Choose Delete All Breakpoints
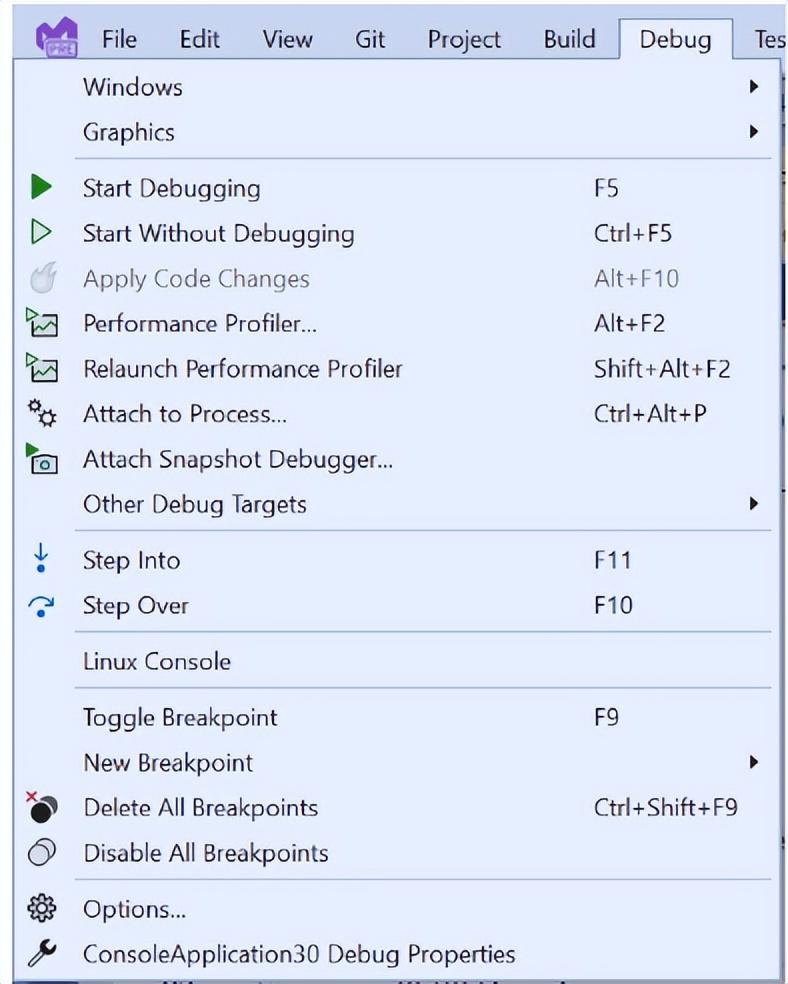 [397, 808]
